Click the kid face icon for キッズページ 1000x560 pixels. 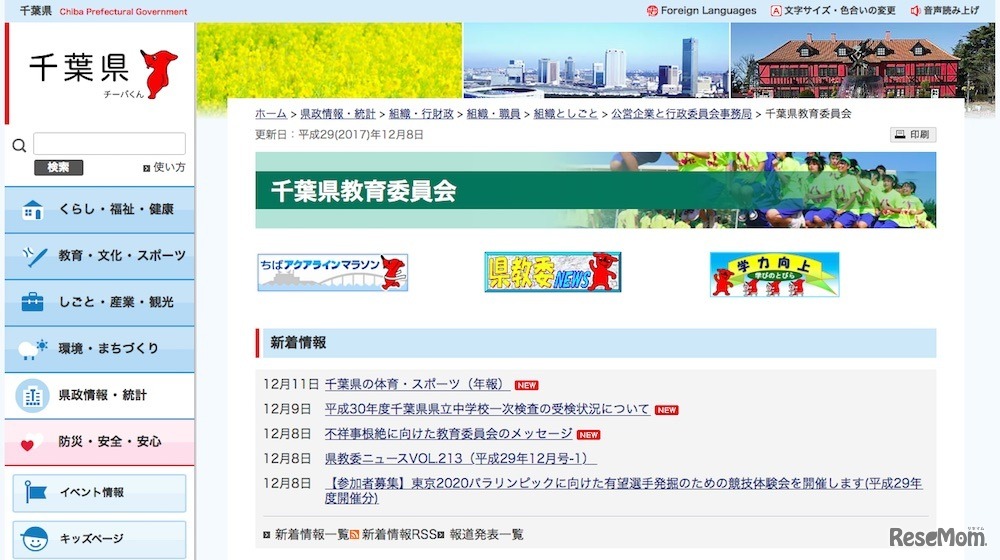click(34, 539)
